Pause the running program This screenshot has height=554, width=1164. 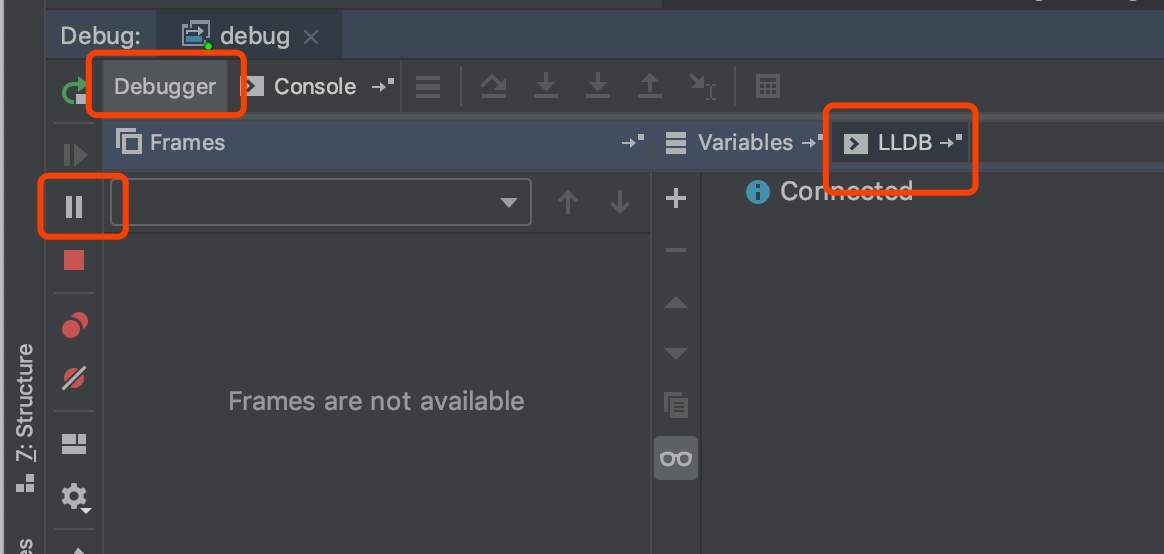click(74, 207)
